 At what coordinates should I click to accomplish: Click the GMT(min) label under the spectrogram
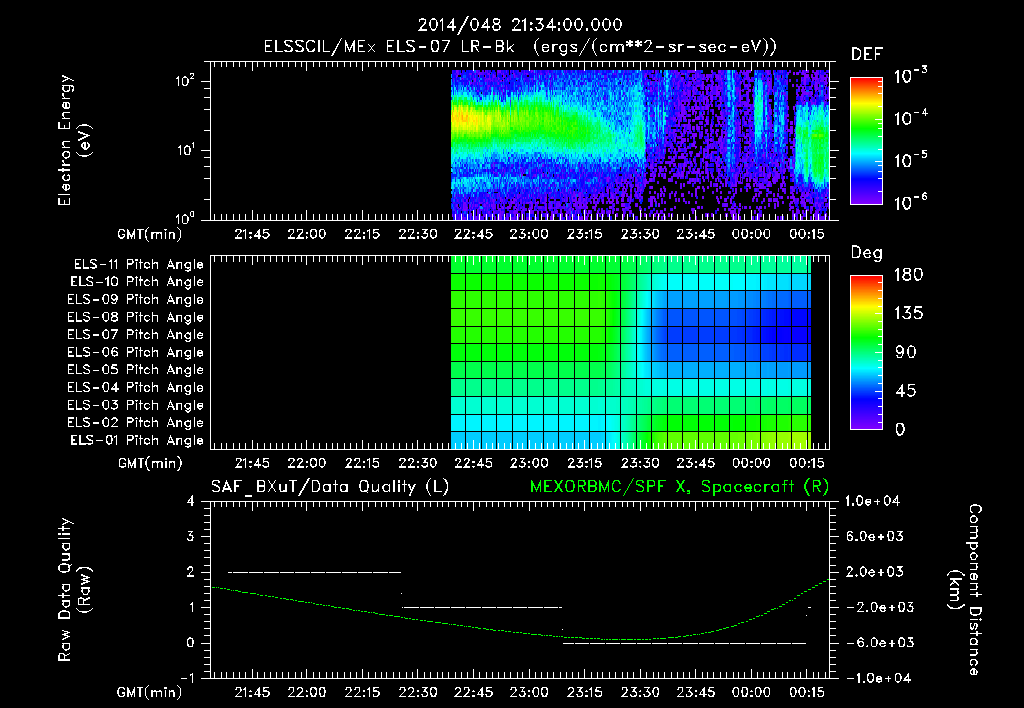[x=150, y=234]
